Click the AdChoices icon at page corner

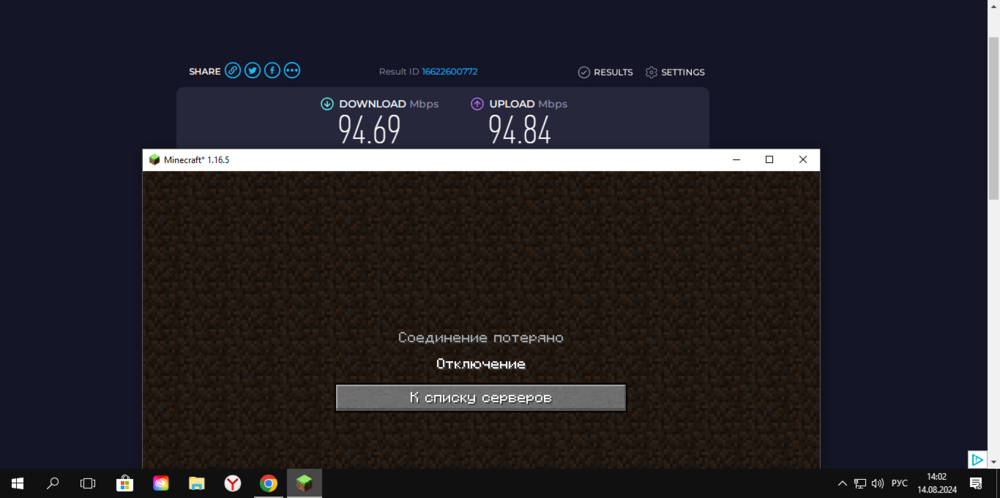(x=976, y=459)
